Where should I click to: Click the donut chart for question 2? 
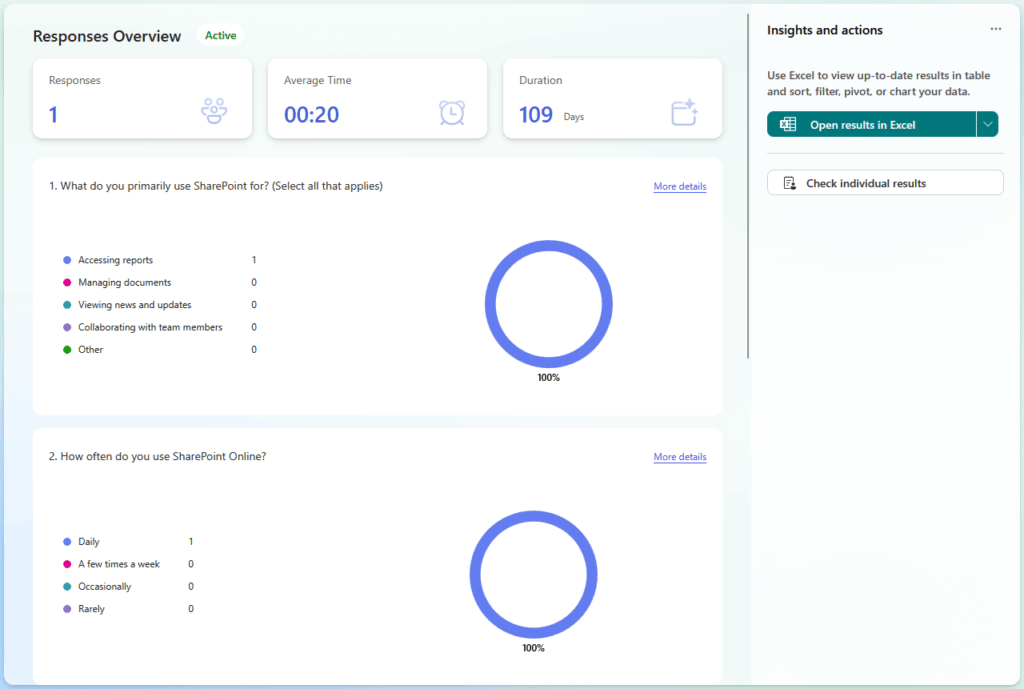534,575
